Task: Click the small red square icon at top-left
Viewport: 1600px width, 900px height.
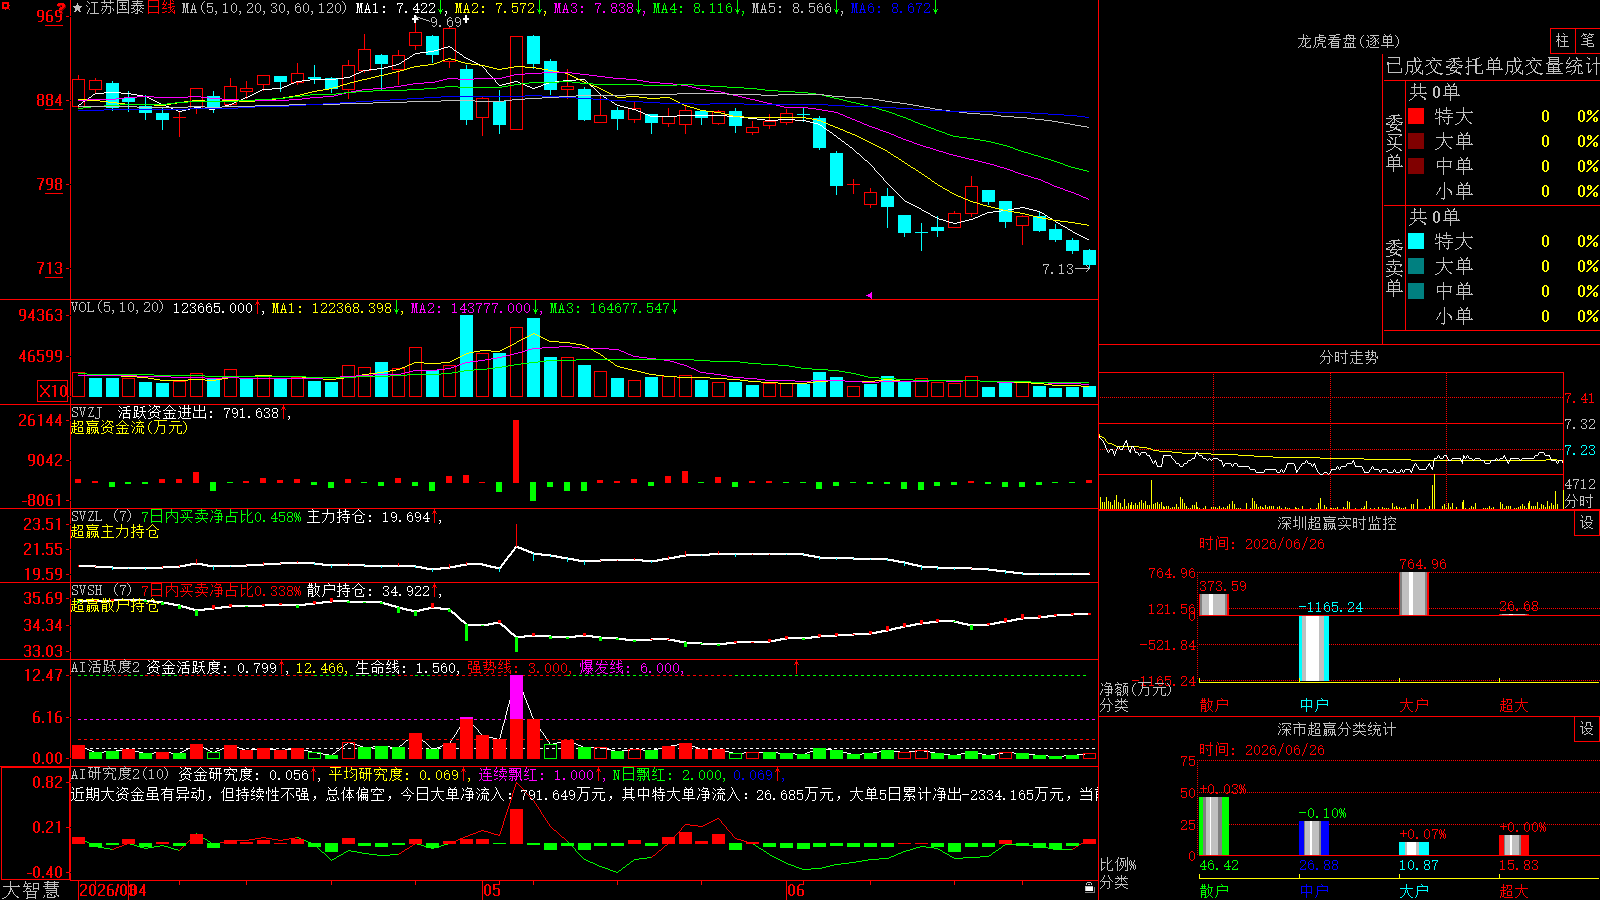Action: (x=4, y=3)
